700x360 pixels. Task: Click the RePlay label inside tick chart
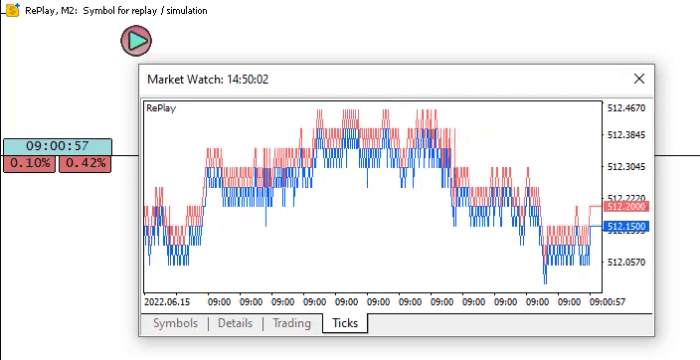[161, 108]
